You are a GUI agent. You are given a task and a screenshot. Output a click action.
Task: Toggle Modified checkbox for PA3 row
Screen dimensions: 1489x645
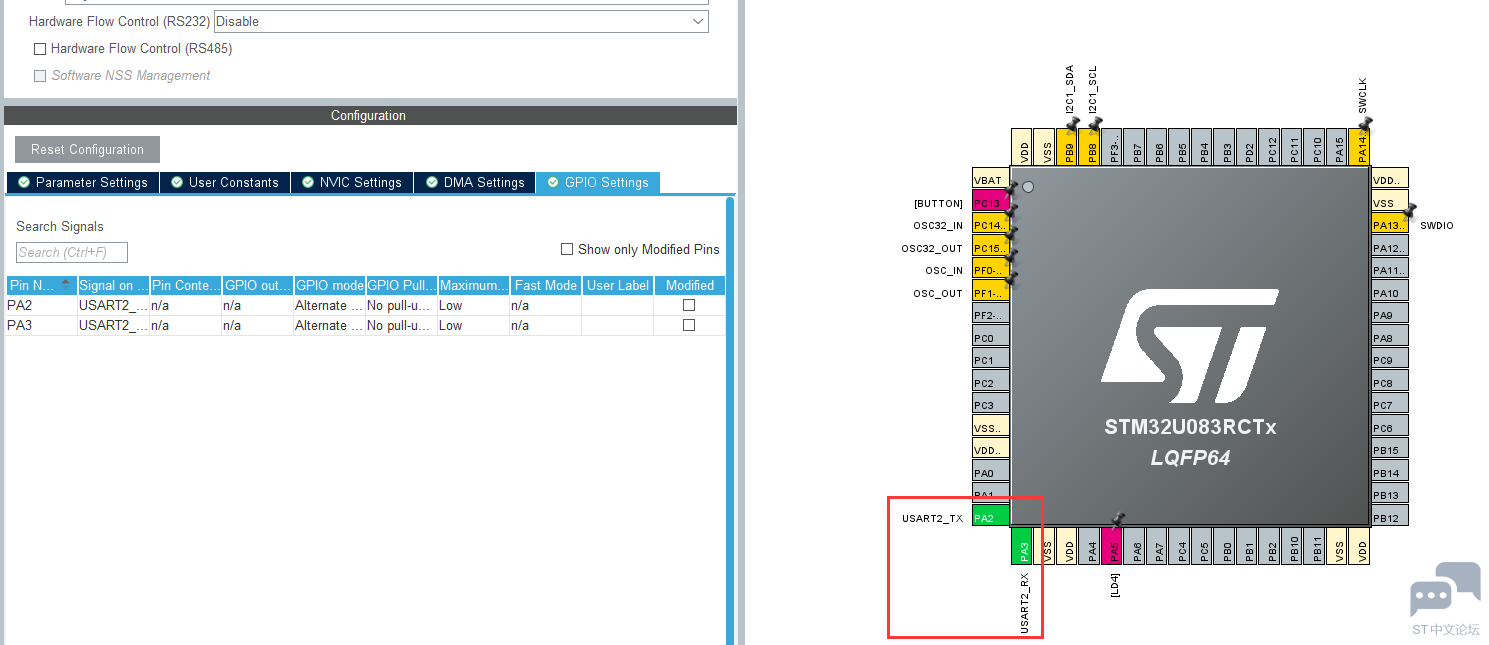pos(689,325)
